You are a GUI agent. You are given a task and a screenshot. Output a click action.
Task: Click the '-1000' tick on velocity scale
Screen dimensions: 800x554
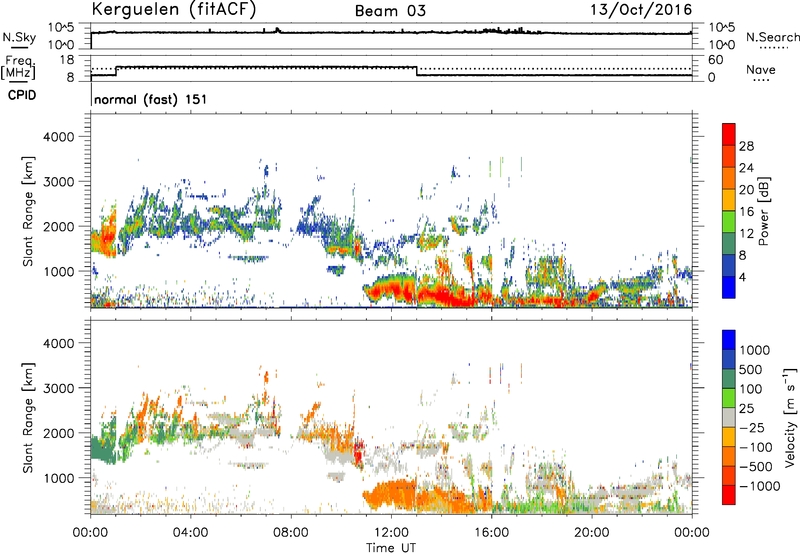pyautogui.click(x=759, y=486)
